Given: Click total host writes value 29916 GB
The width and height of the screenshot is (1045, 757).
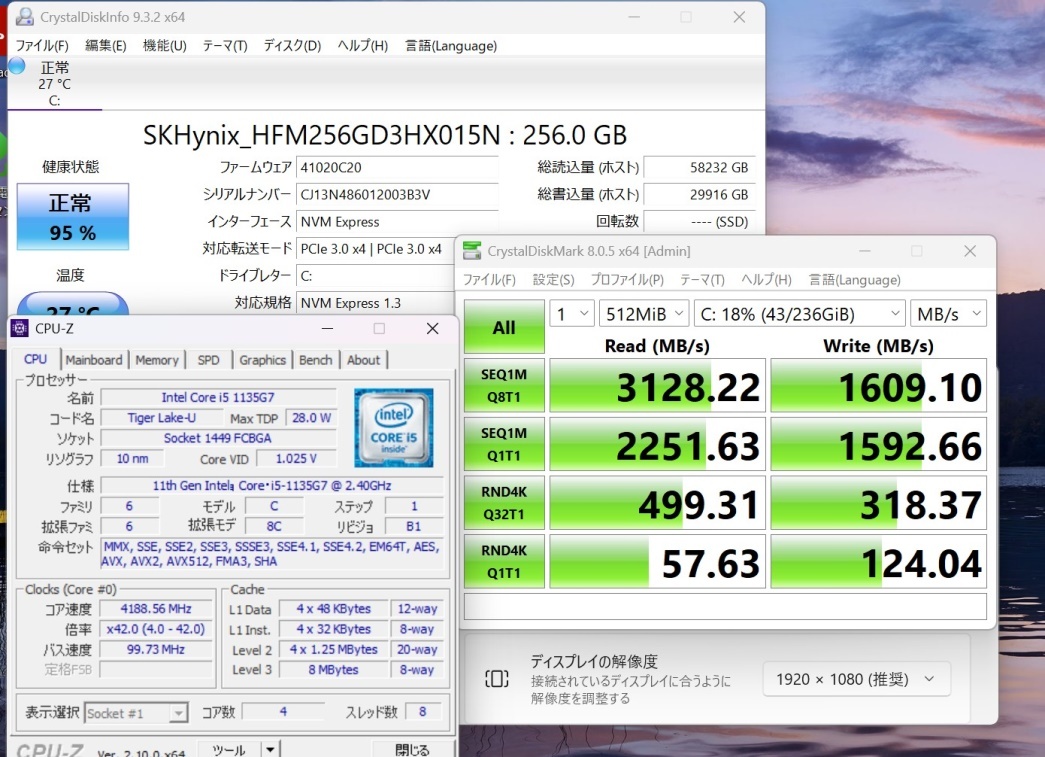Looking at the screenshot, I should click(x=700, y=195).
